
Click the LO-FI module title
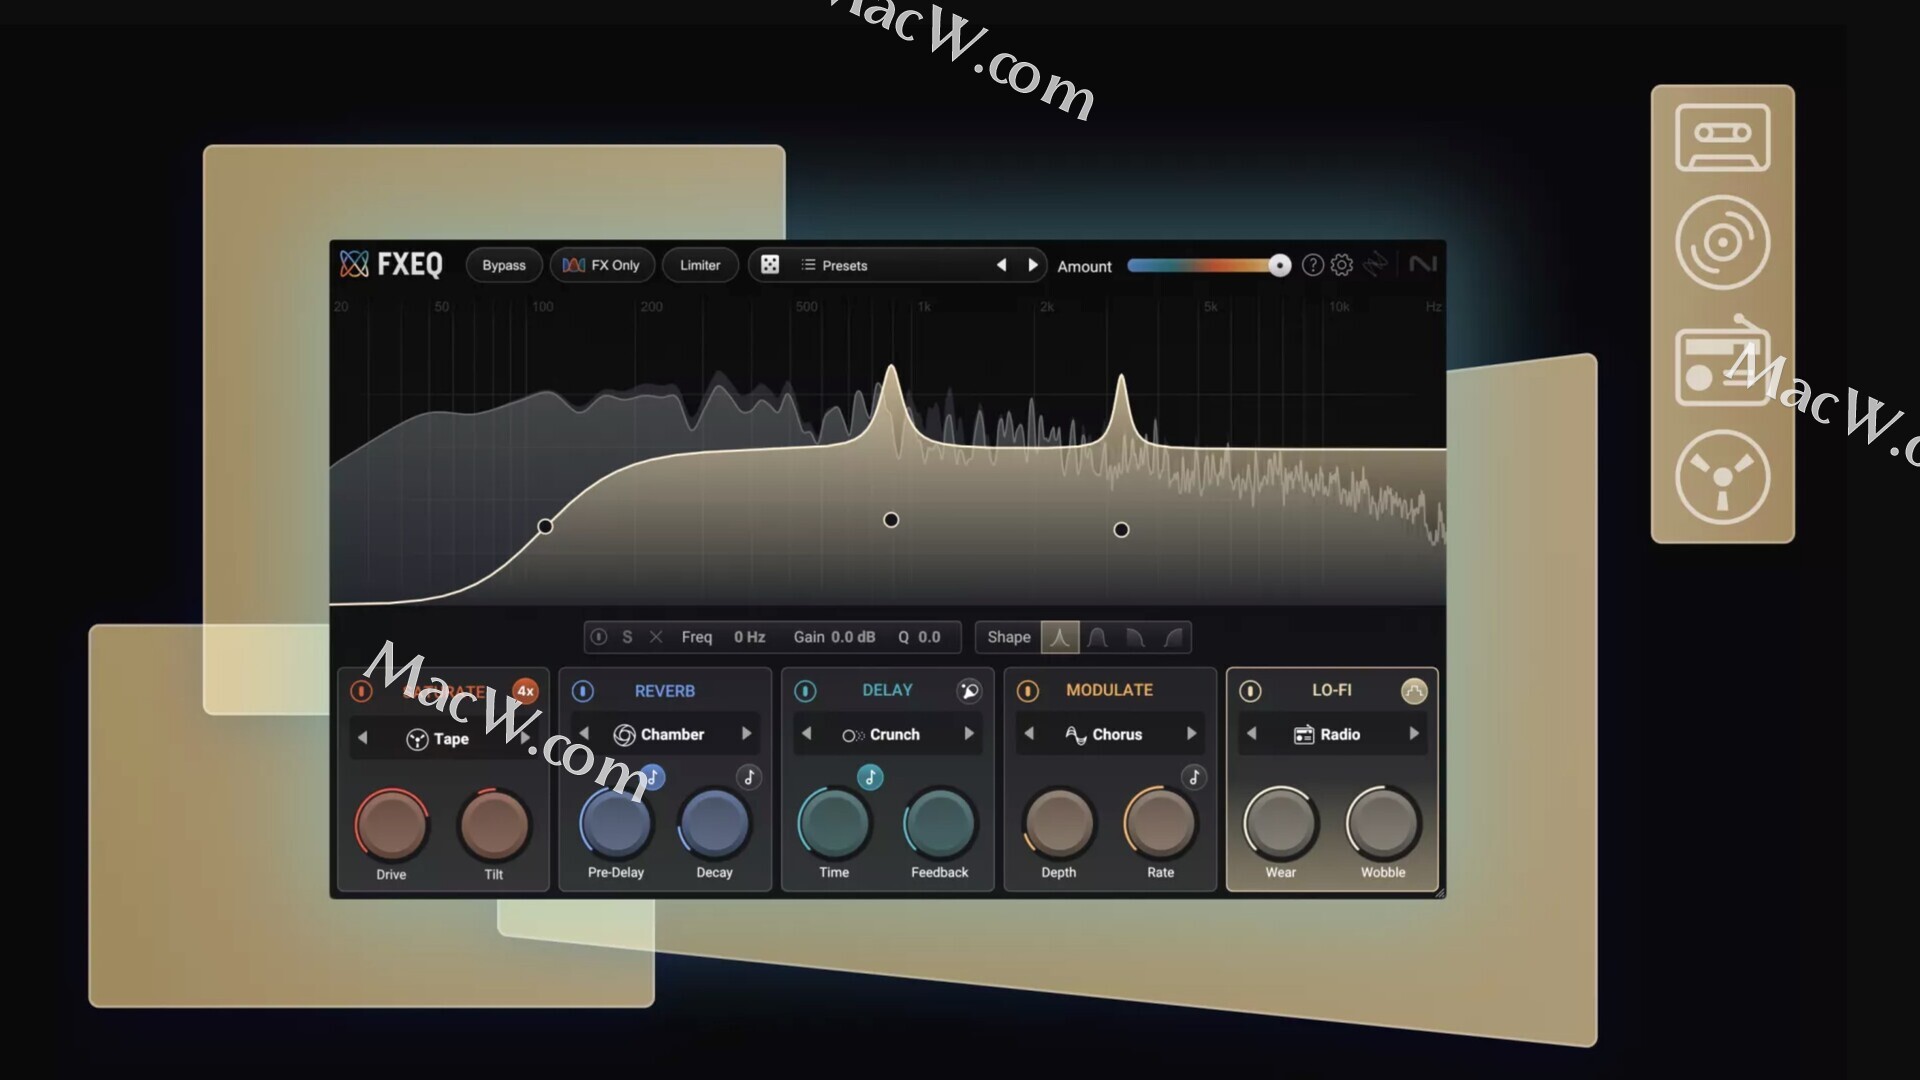(x=1331, y=690)
